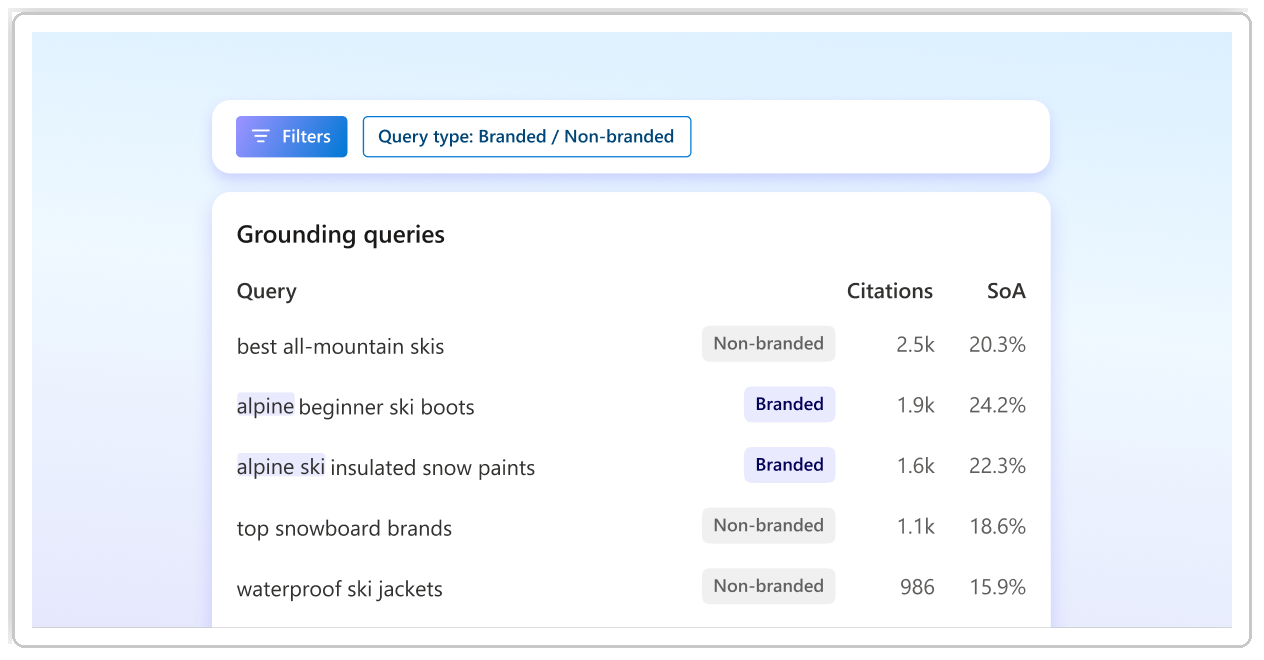Viewport: 1264px width, 660px height.
Task: Sort by the Query column header
Action: click(267, 291)
